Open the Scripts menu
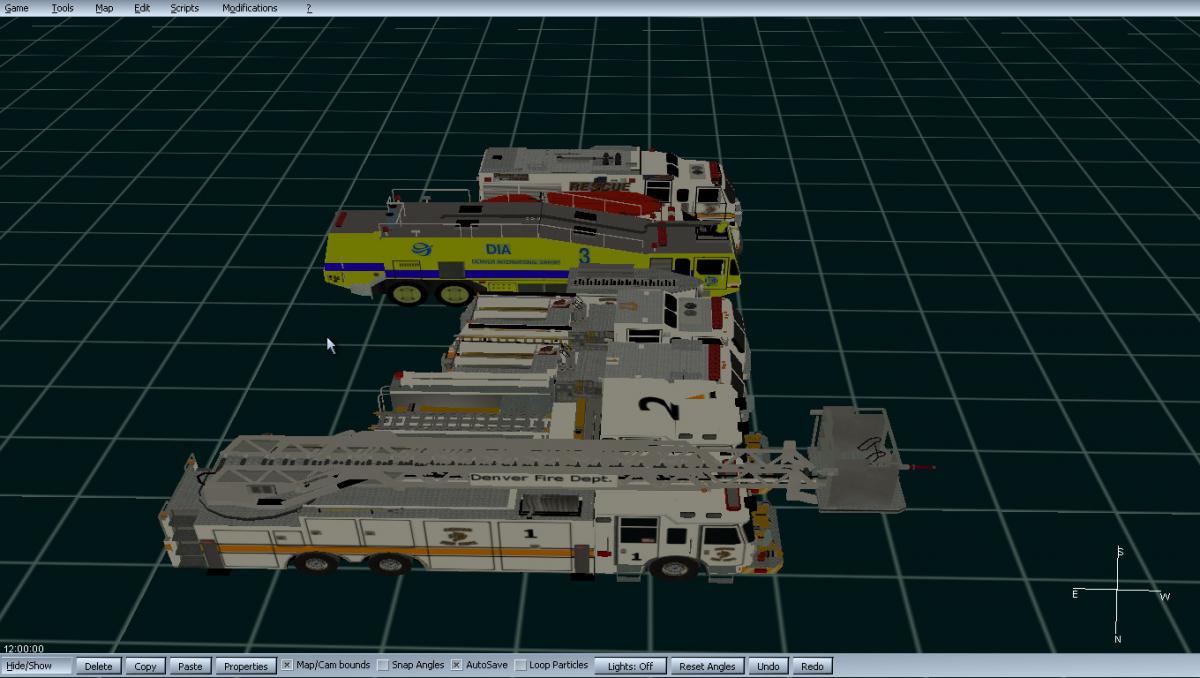Viewport: 1200px width, 678px height. point(184,8)
